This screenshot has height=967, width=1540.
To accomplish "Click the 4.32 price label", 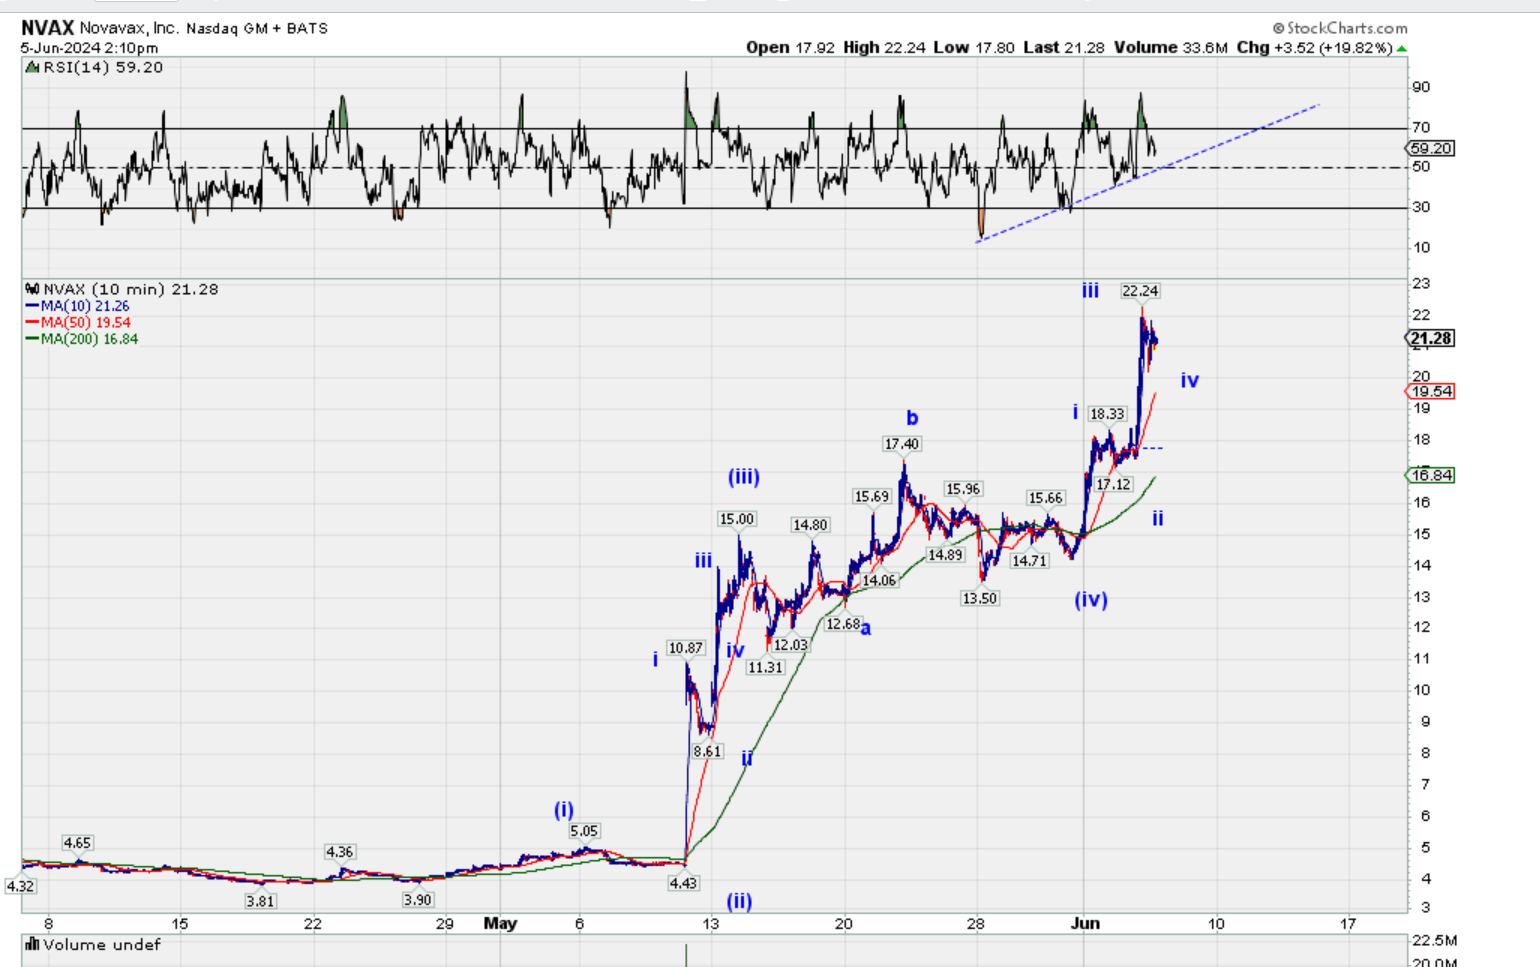I will coord(20,886).
